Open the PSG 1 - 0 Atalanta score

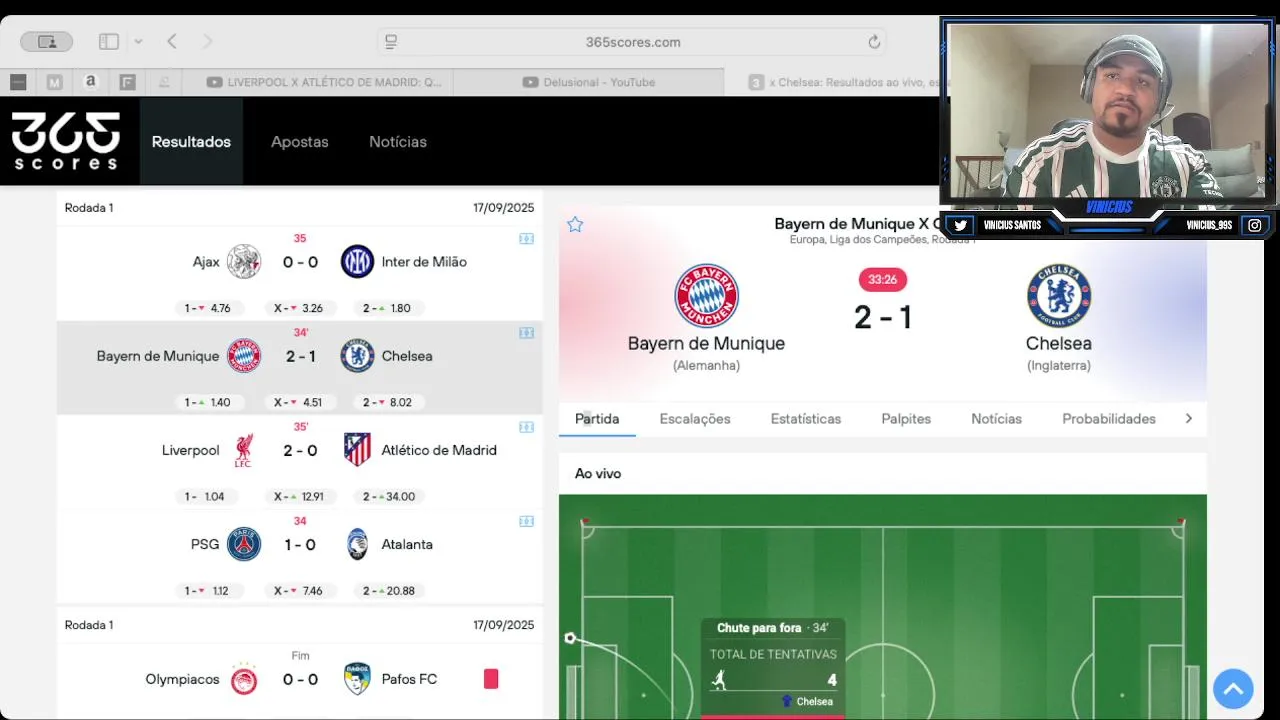pos(300,545)
